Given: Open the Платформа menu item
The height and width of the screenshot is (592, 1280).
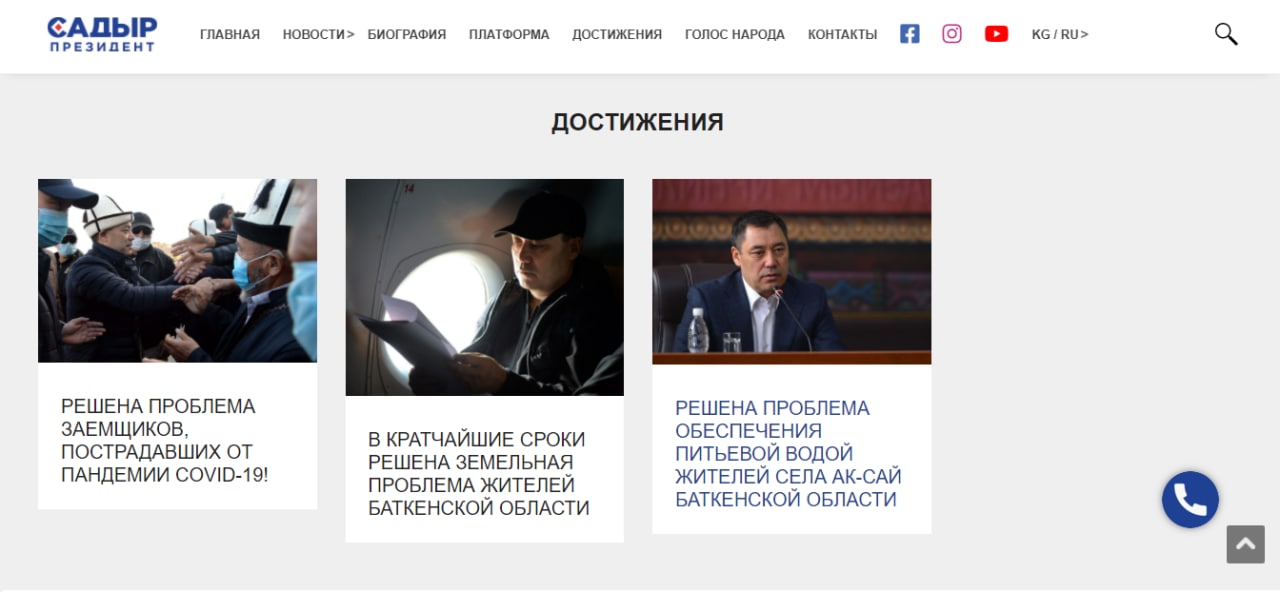Looking at the screenshot, I should pyautogui.click(x=509, y=34).
